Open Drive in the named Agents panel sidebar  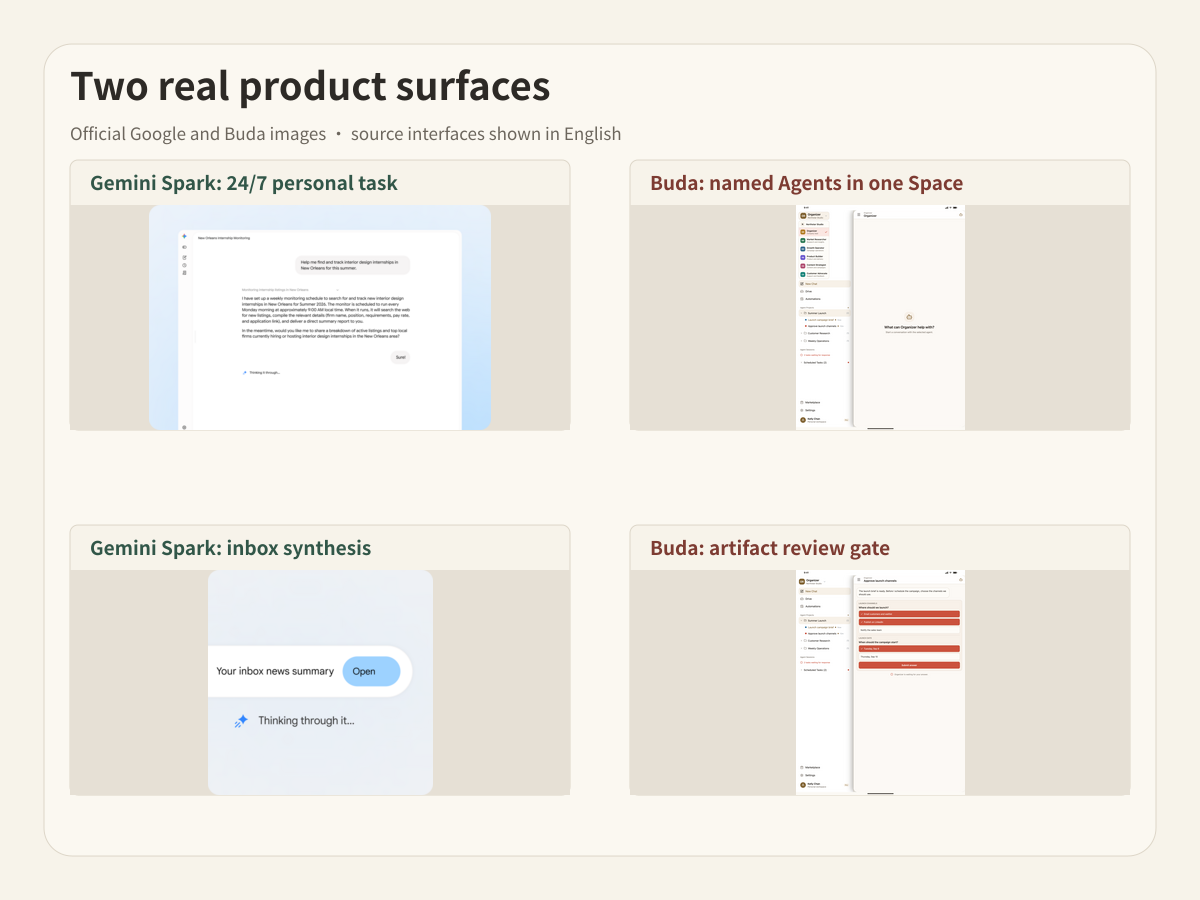[x=824, y=291]
